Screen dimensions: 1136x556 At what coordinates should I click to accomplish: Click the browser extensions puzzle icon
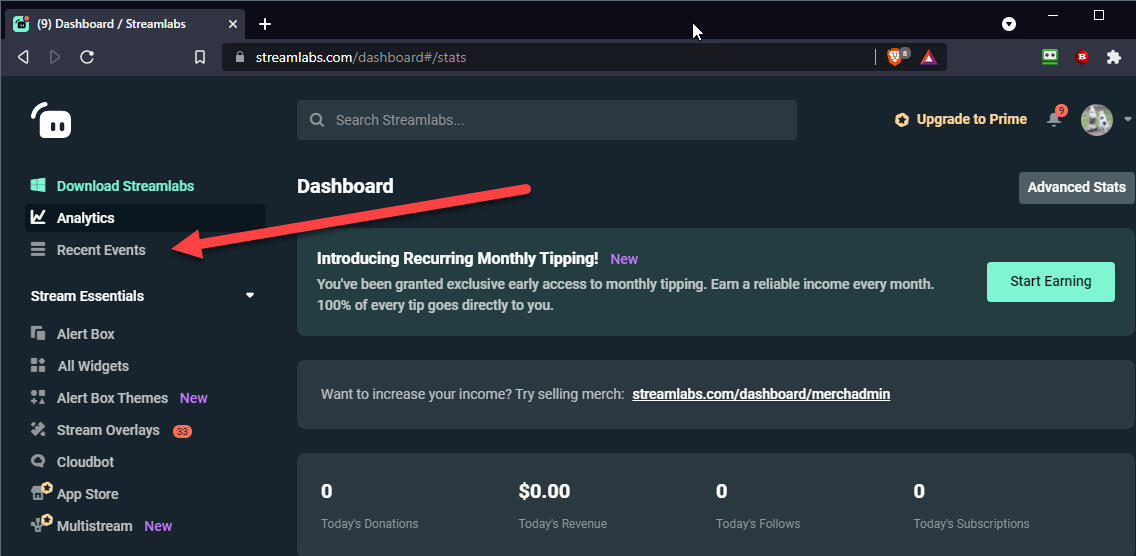click(x=1113, y=57)
